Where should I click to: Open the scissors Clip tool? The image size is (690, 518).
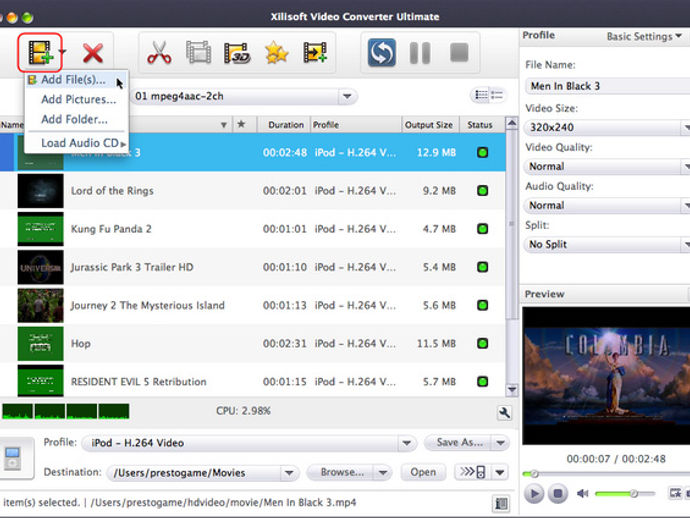coord(159,53)
